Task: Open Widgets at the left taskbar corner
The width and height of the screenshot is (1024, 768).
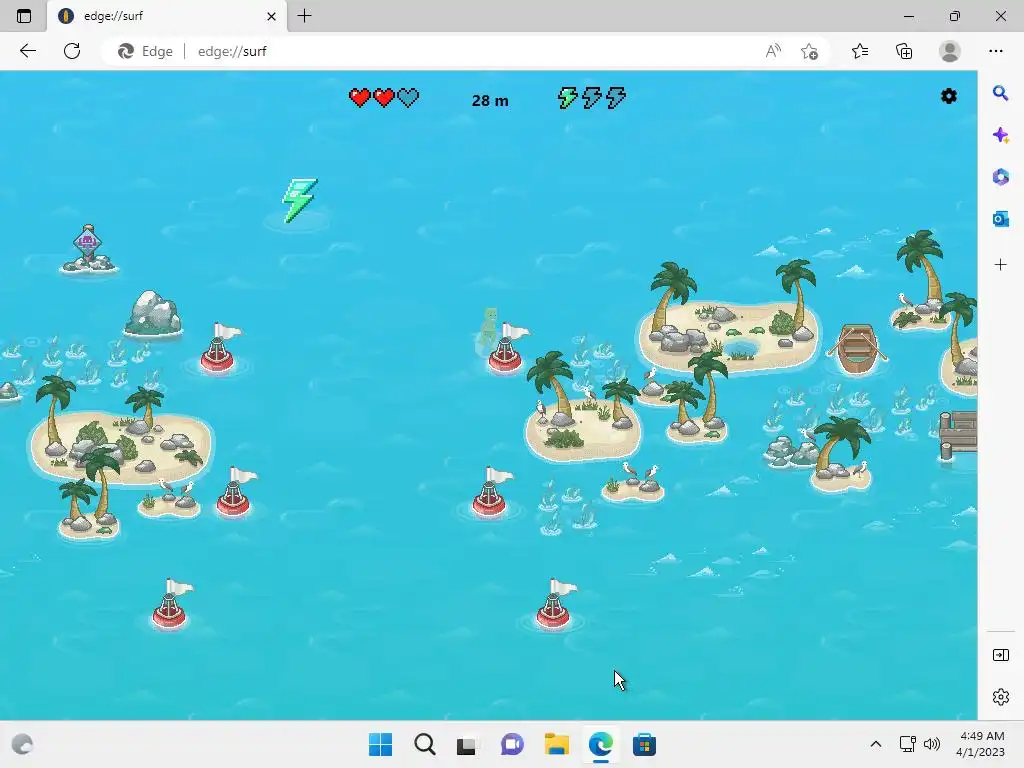Action: pos(23,744)
